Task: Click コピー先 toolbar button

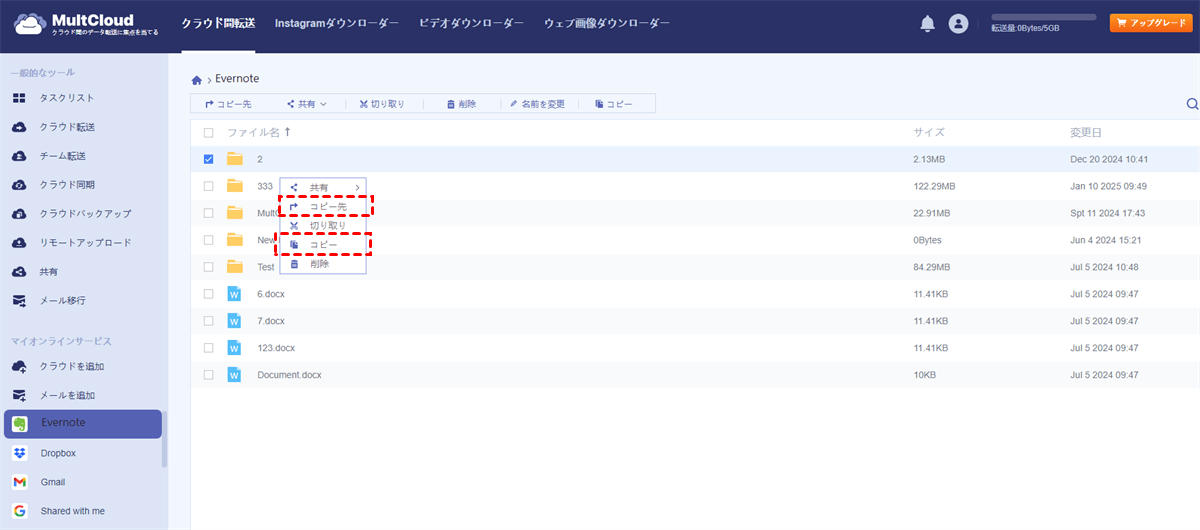Action: pyautogui.click(x=227, y=104)
